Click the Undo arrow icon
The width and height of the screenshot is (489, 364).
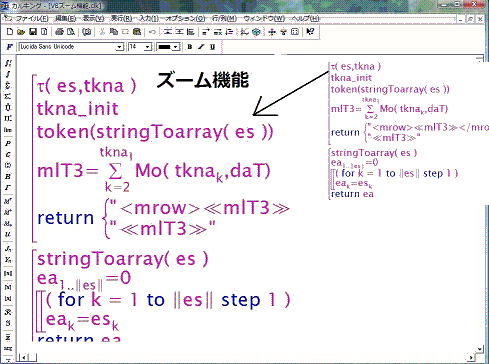point(152,32)
